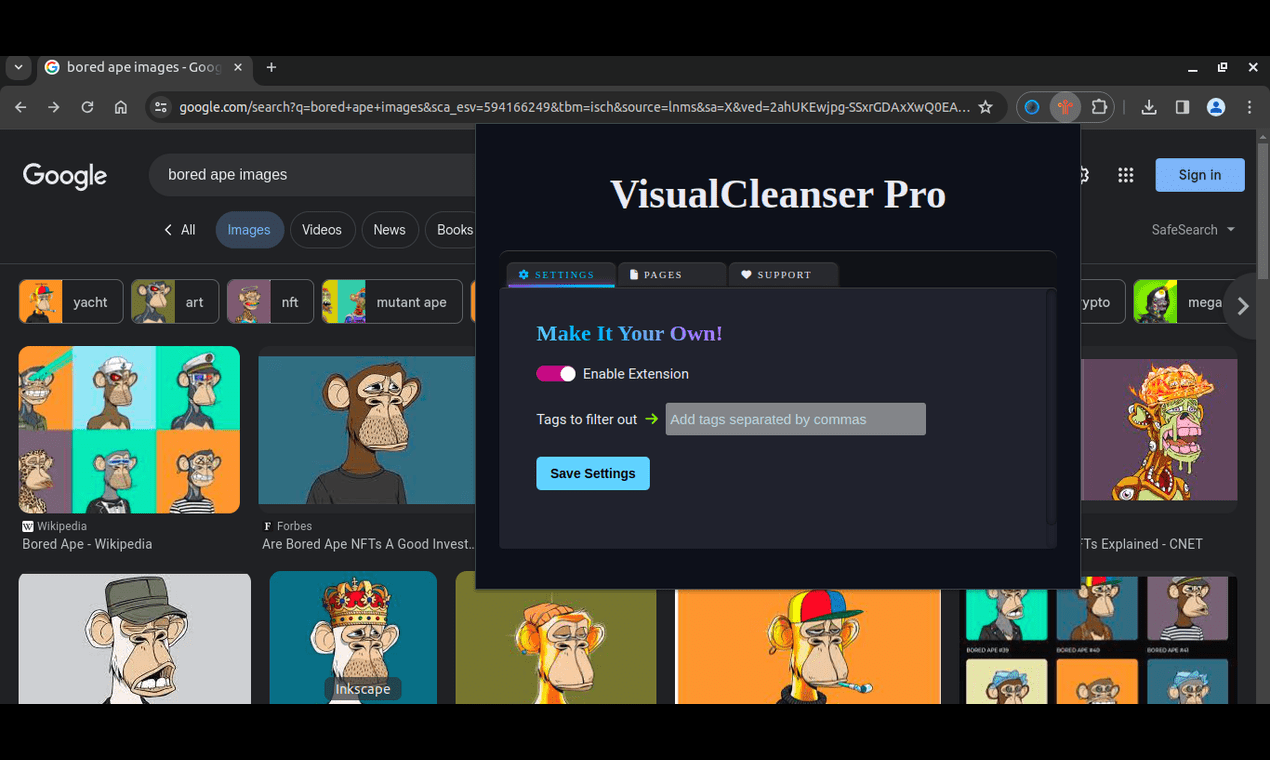
Task: Click the tags to filter out field
Action: click(x=796, y=419)
